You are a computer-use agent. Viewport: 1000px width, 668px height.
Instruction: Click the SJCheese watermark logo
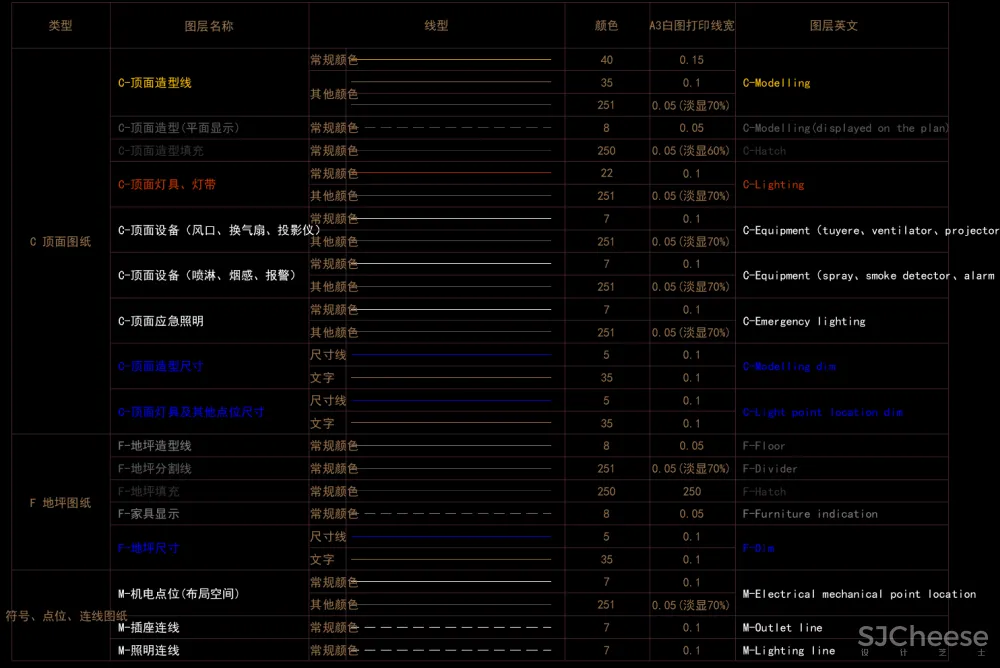pyautogui.click(x=923, y=637)
